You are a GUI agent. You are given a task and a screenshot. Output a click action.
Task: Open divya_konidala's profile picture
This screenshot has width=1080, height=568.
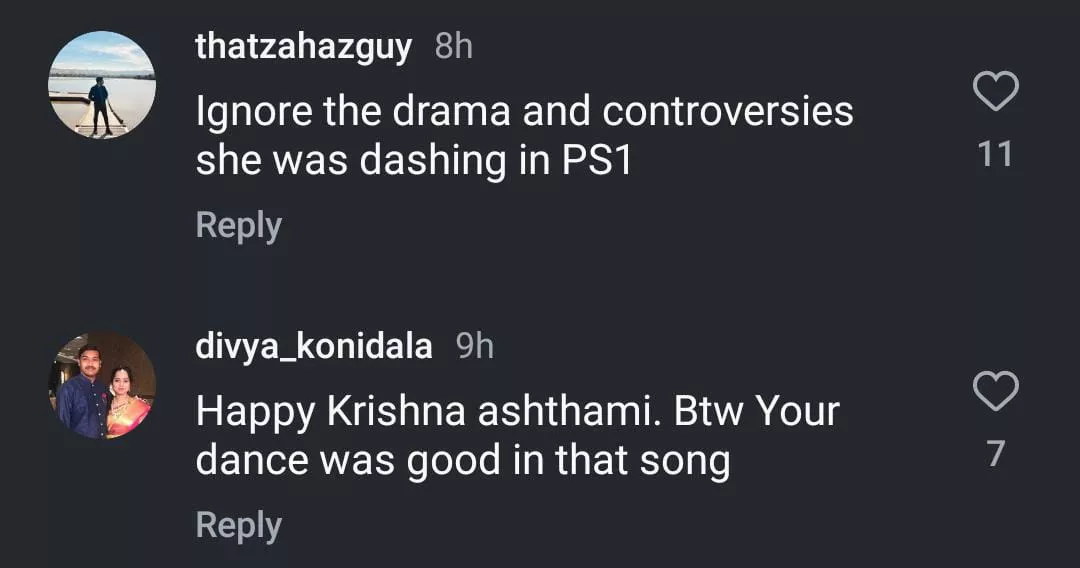point(102,386)
